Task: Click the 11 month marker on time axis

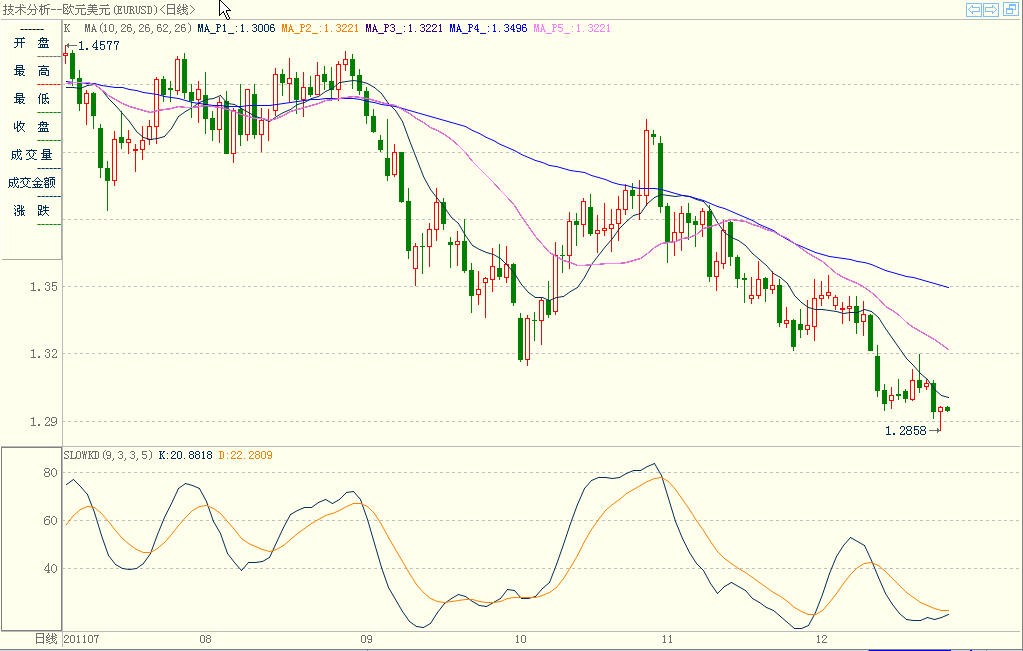Action: tap(666, 639)
